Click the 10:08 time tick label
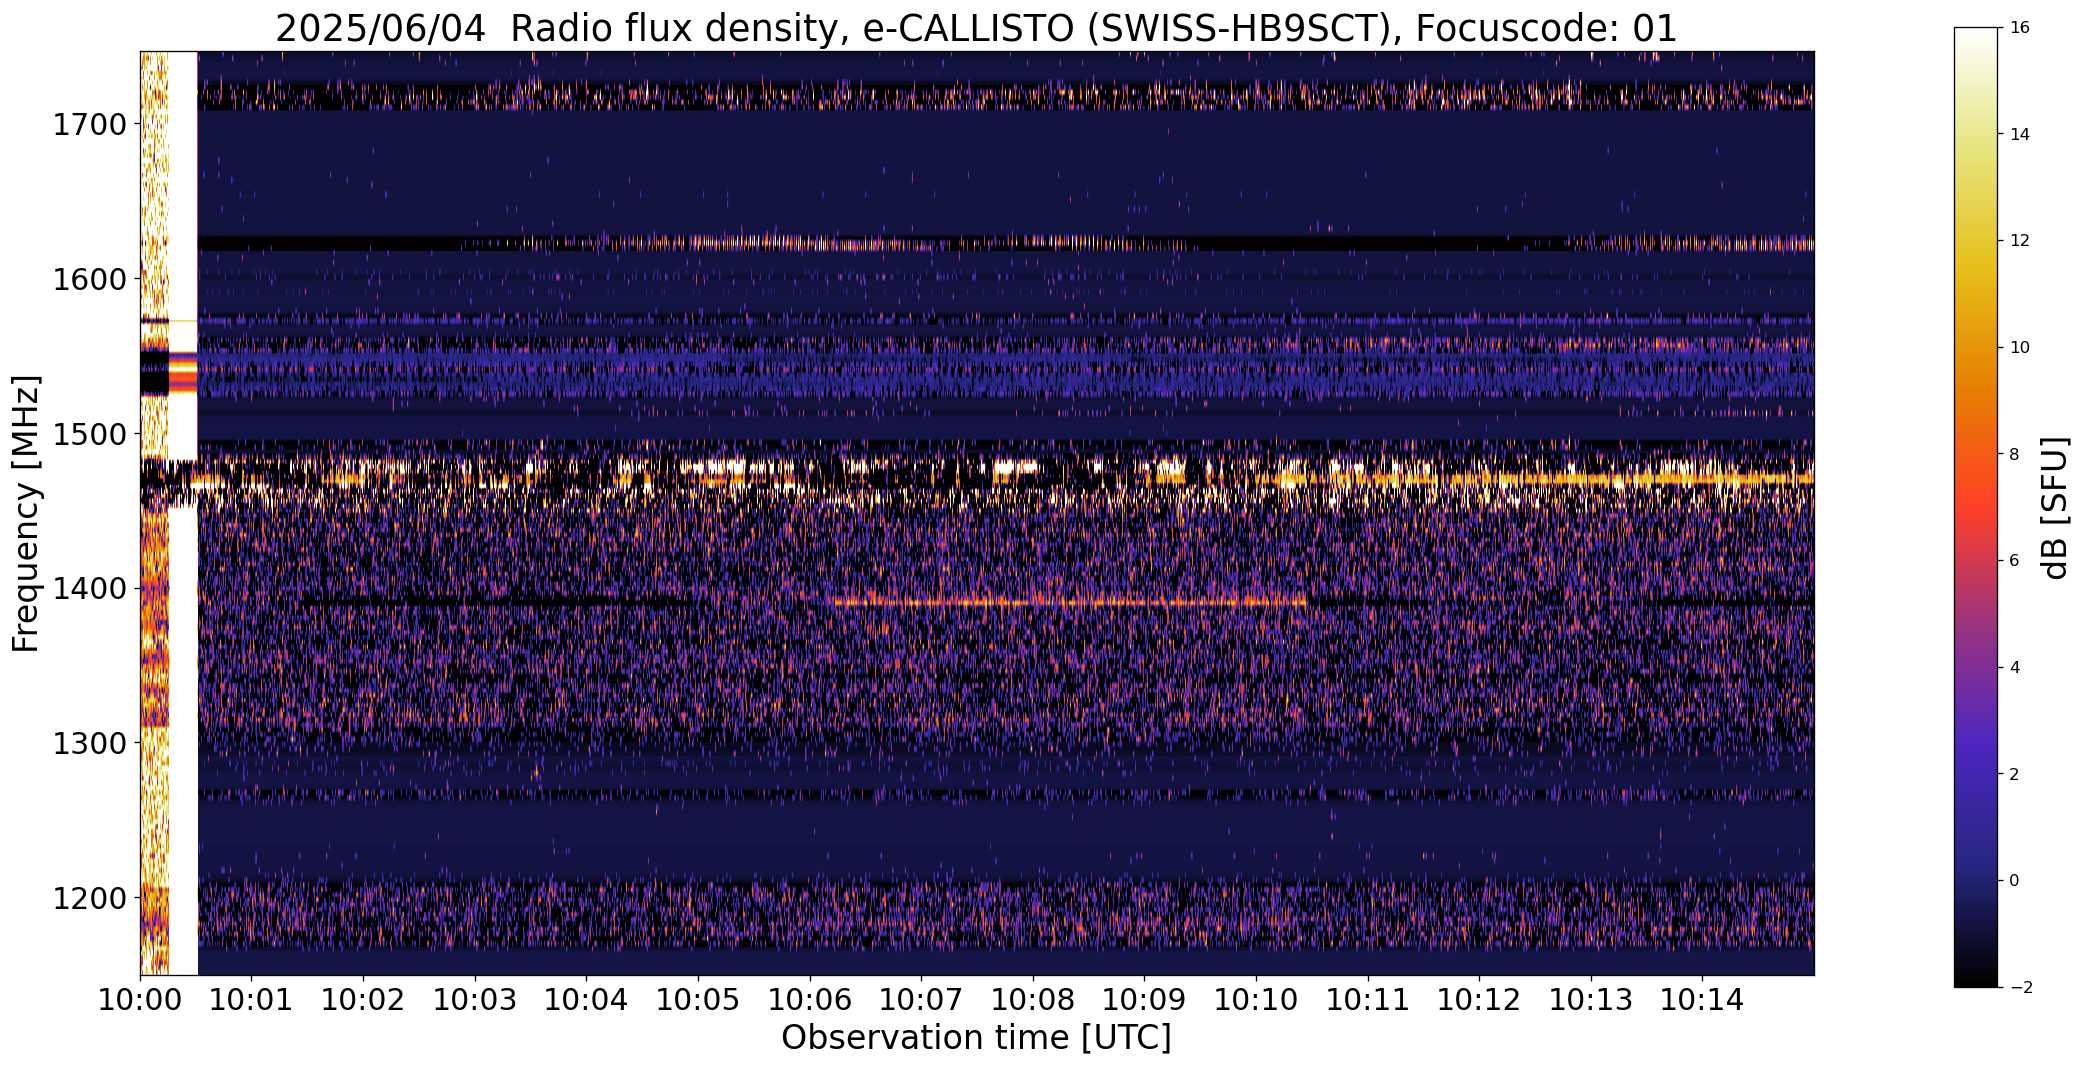Image resolution: width=2085 pixels, height=1067 pixels. tap(1033, 1000)
